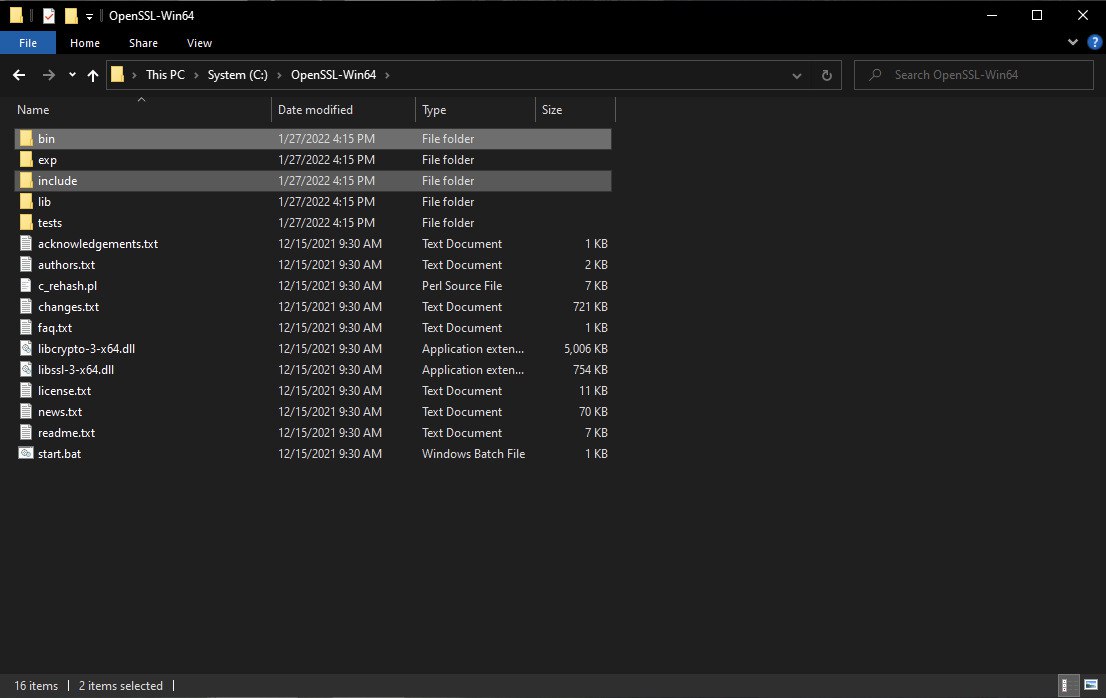
Task: Open address bar history dropdown
Action: point(796,75)
